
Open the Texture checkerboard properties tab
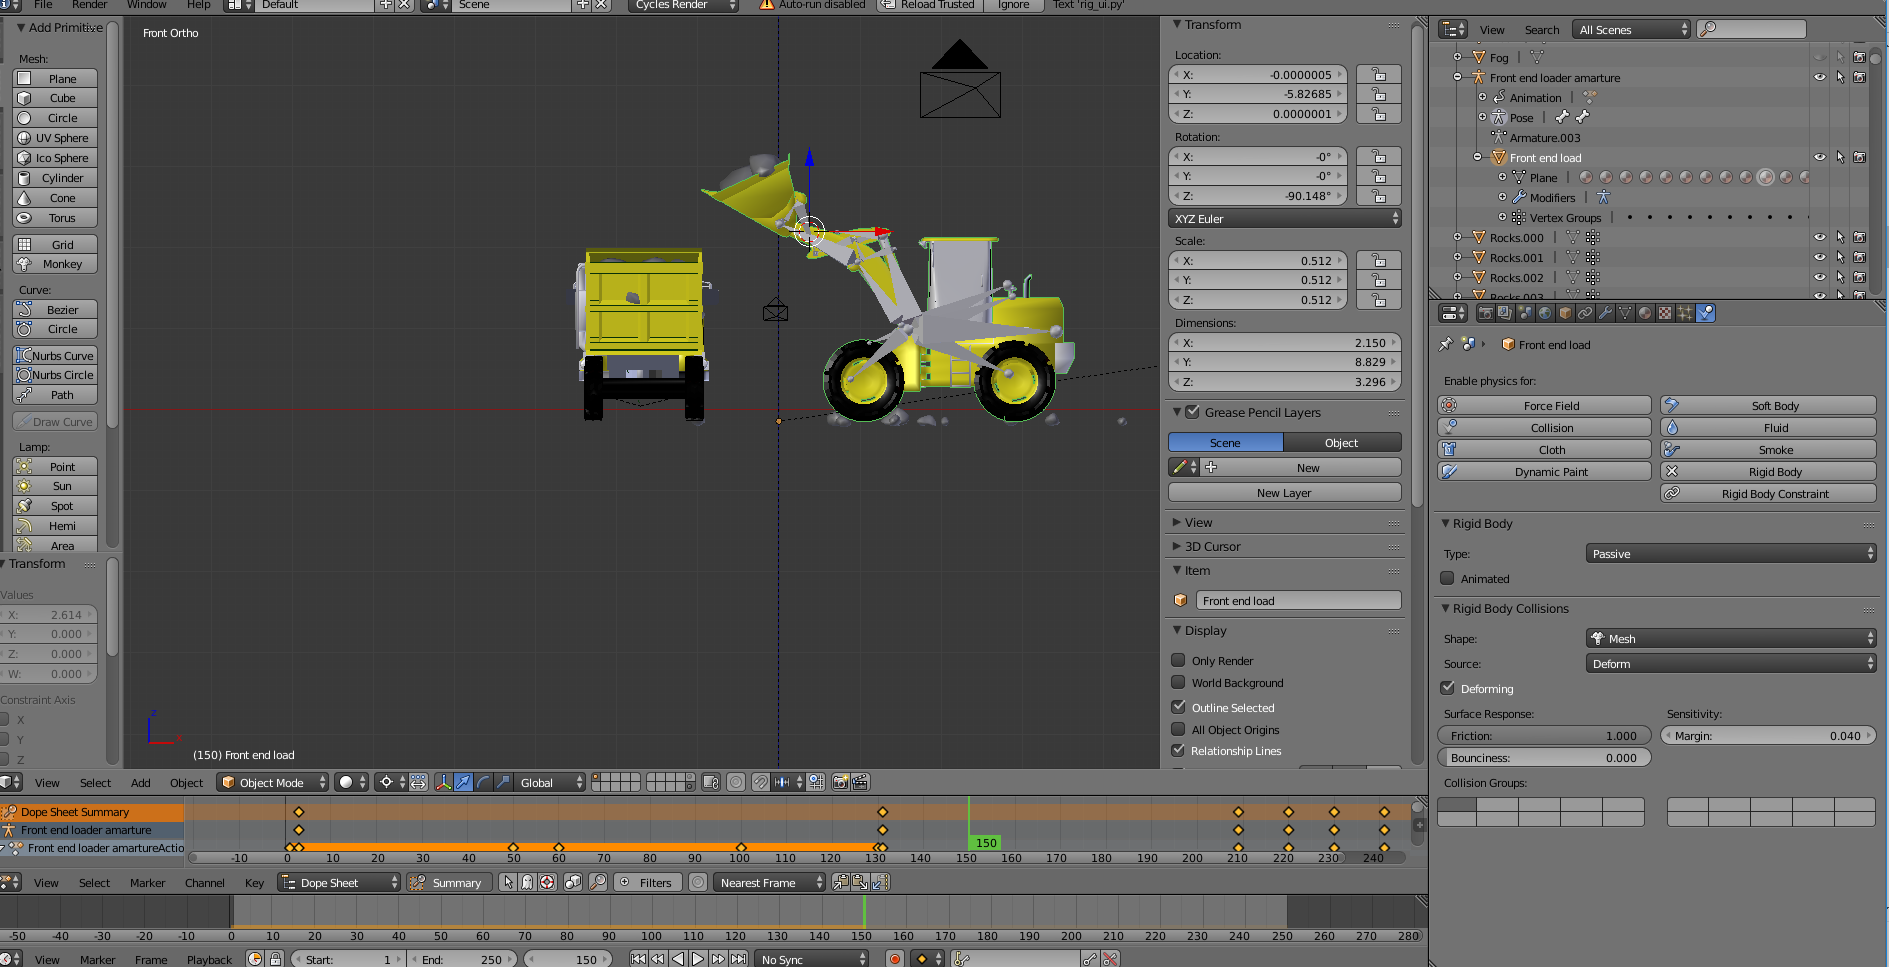click(1665, 313)
